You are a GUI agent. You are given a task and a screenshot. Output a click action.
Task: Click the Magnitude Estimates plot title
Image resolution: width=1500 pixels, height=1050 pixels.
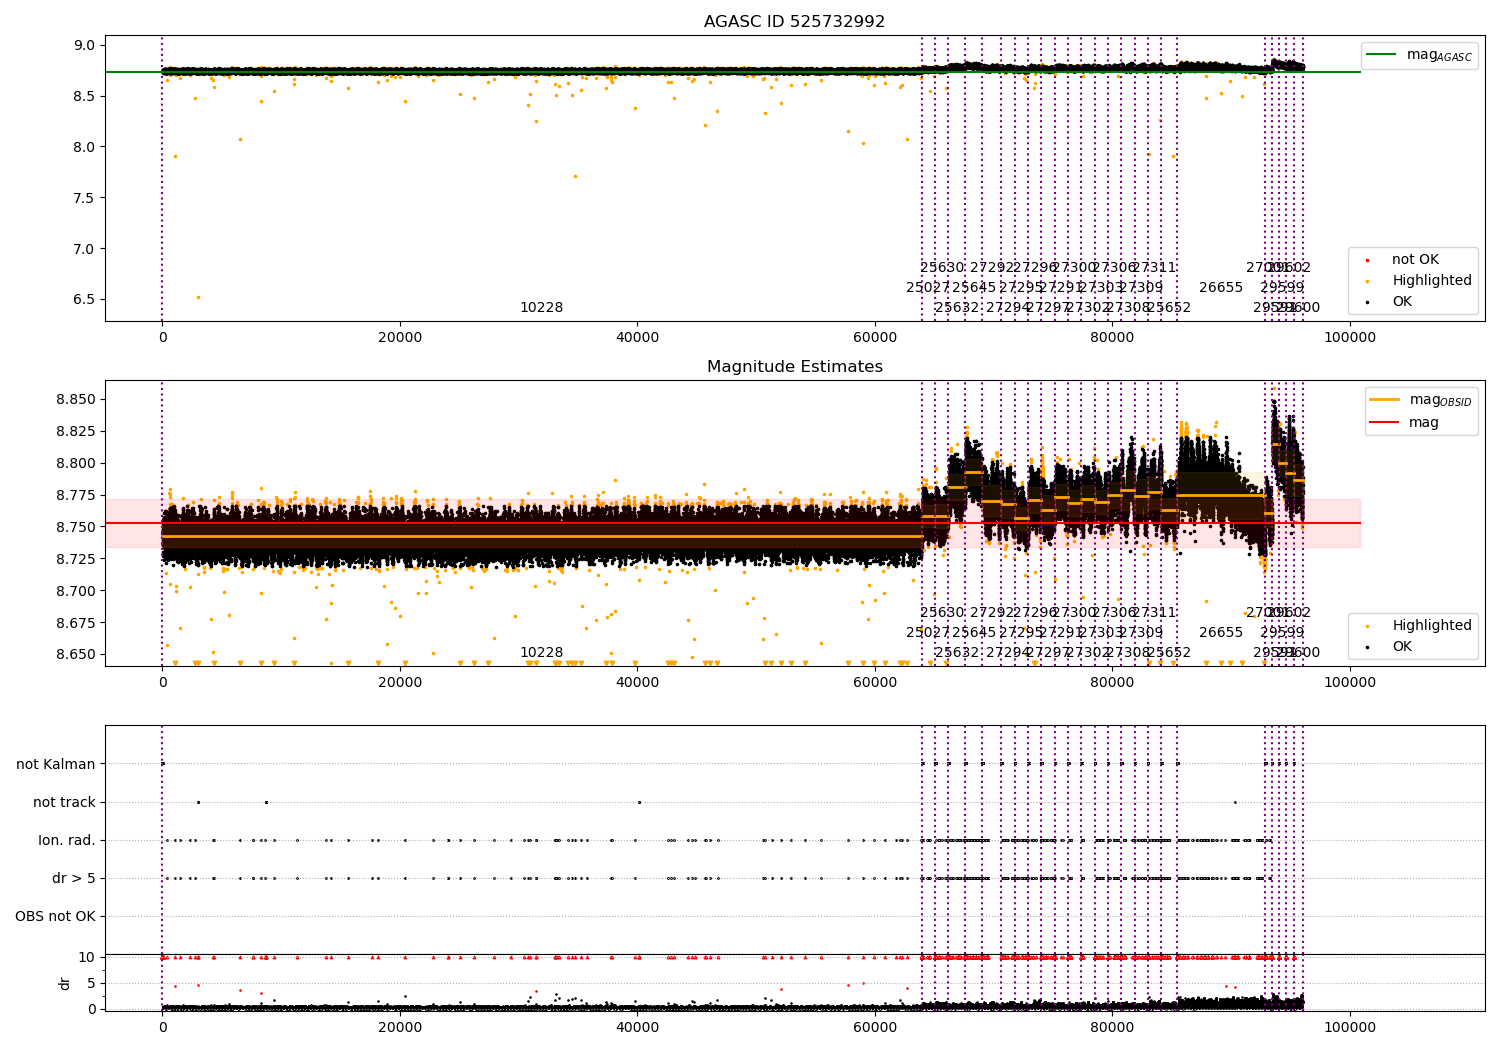point(794,367)
